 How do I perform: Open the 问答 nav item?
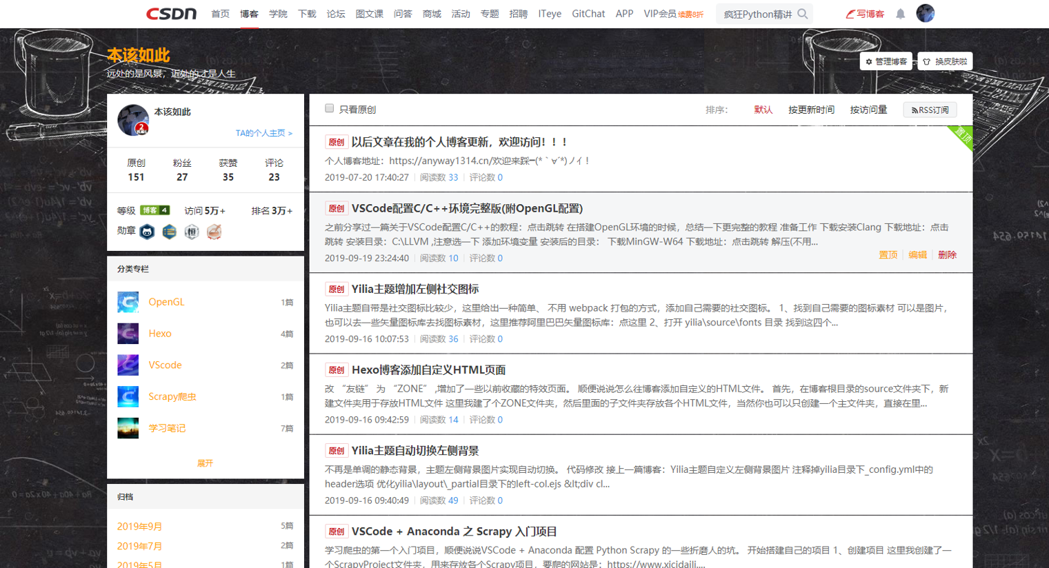(x=403, y=13)
